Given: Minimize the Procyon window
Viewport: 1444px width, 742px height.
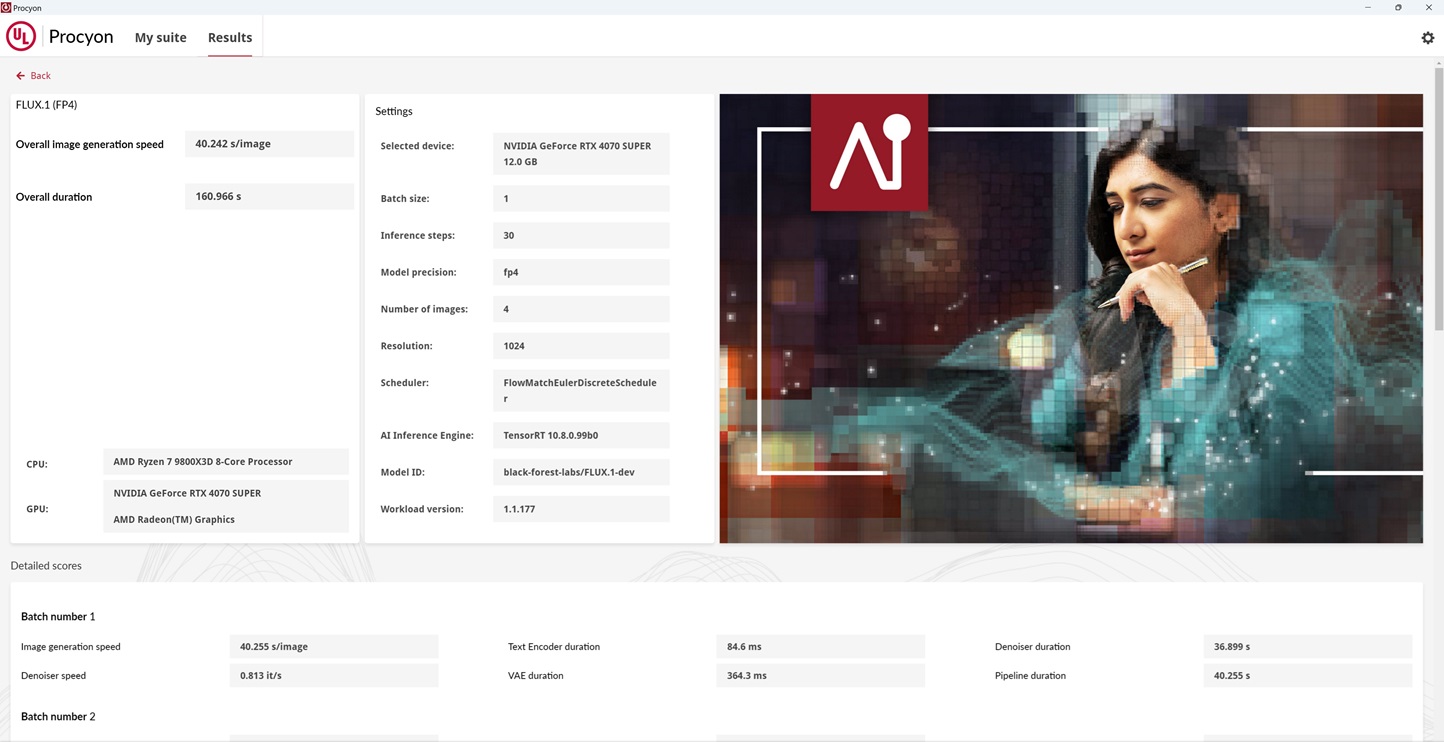Looking at the screenshot, I should point(1368,7).
